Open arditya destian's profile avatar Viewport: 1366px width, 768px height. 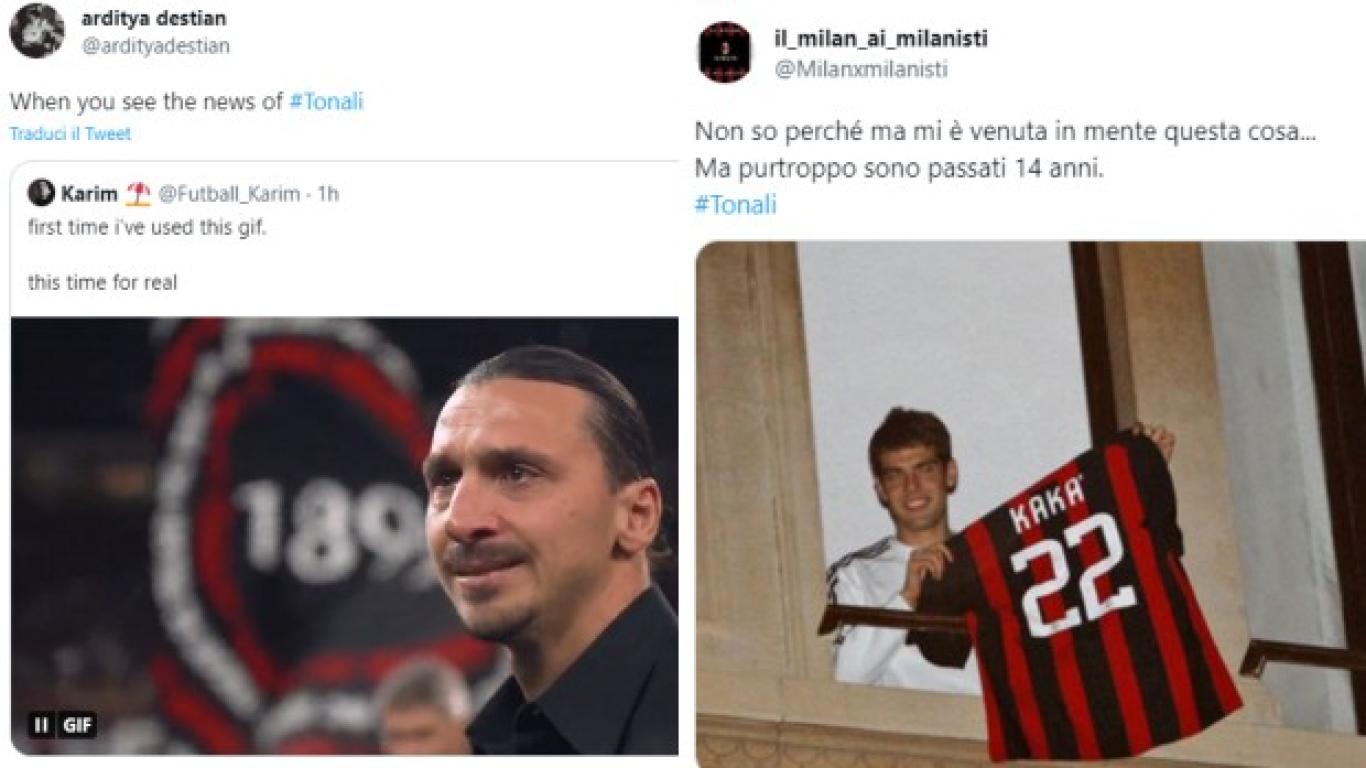[37, 31]
